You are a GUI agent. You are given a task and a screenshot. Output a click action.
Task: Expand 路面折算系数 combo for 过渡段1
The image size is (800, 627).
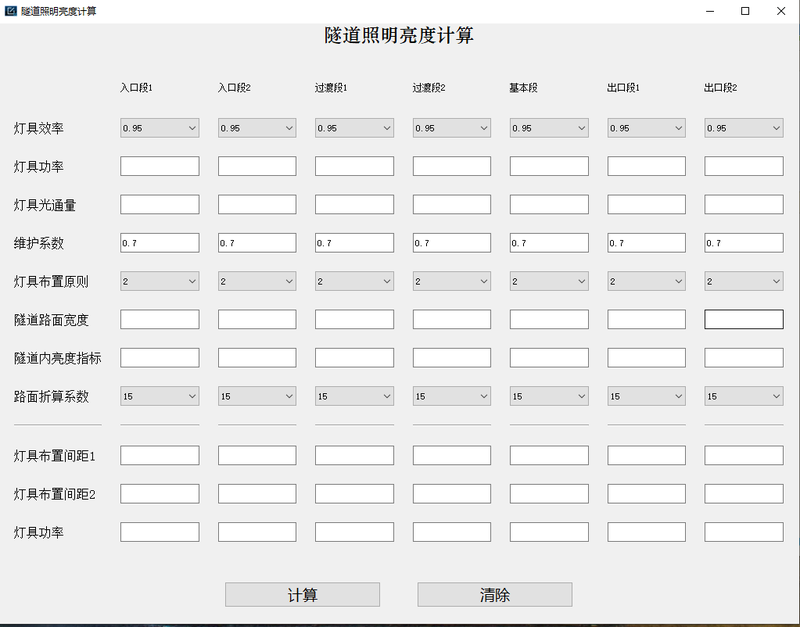354,396
